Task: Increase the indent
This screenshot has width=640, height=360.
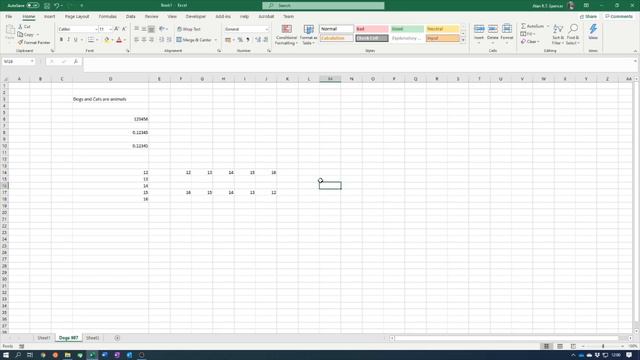Action: tap(169, 40)
